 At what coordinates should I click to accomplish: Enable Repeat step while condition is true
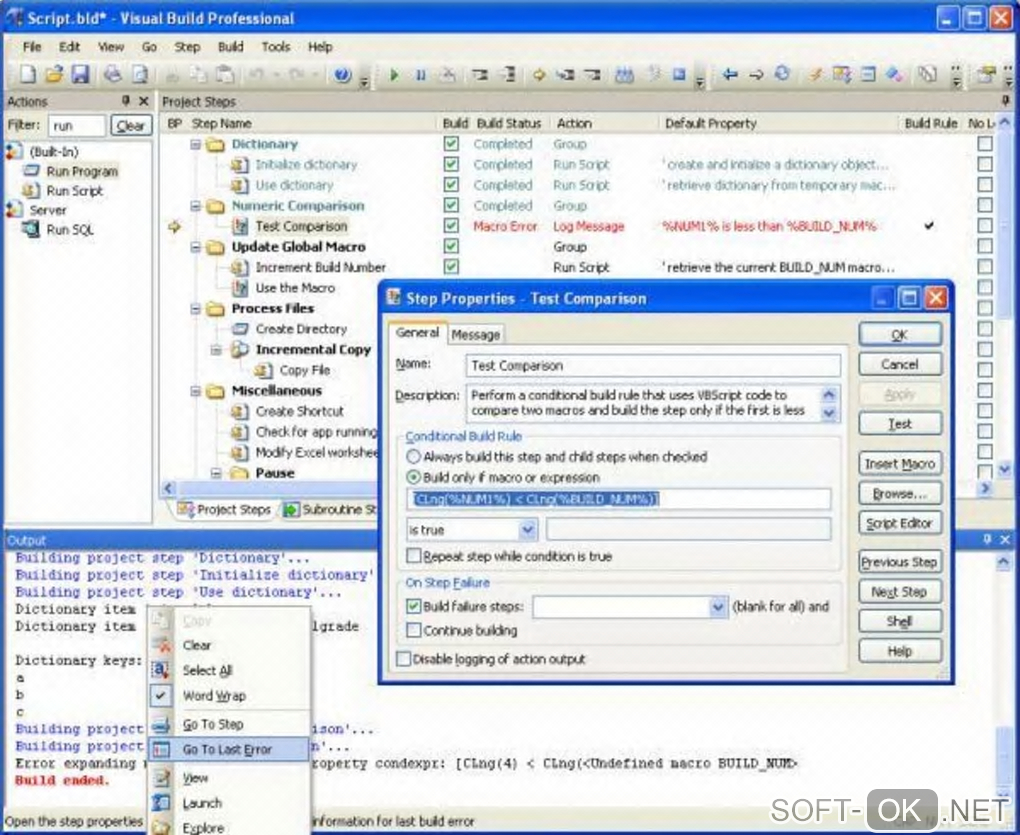[413, 556]
